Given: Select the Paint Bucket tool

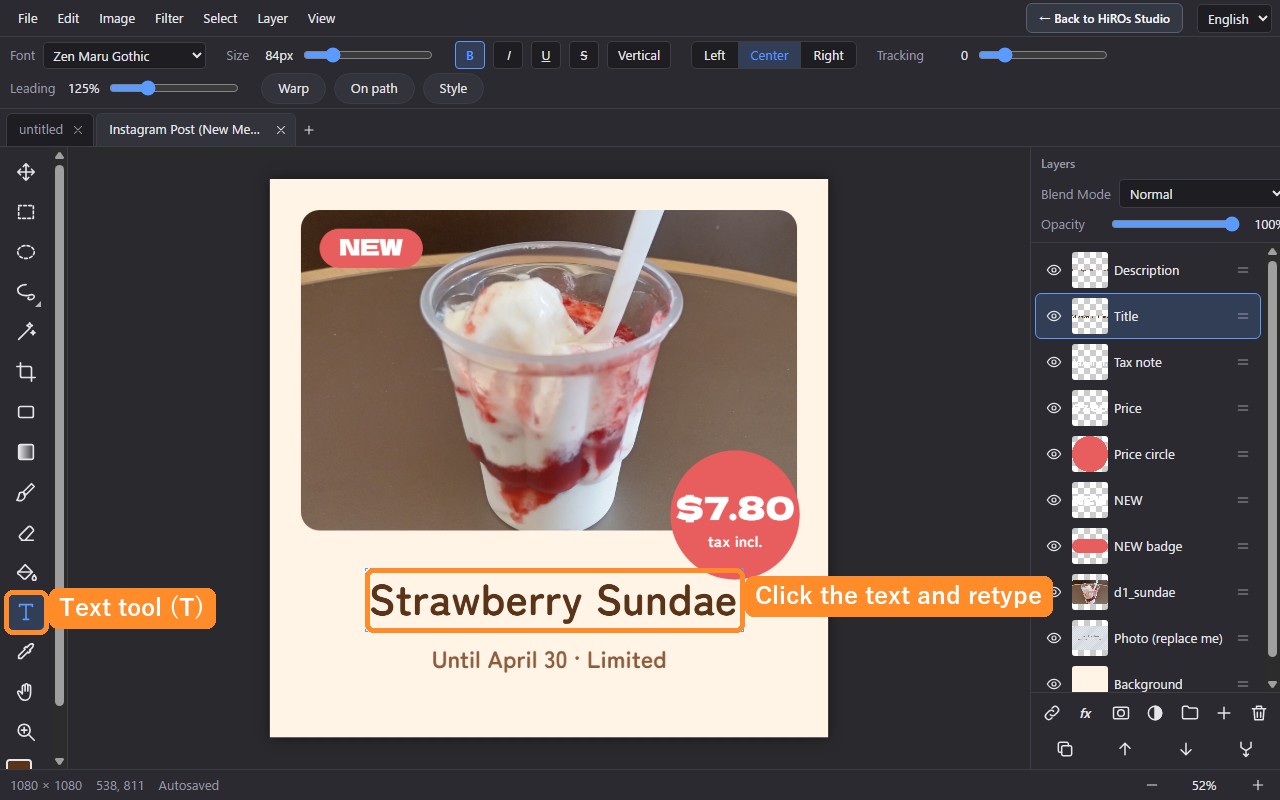Looking at the screenshot, I should coord(26,572).
